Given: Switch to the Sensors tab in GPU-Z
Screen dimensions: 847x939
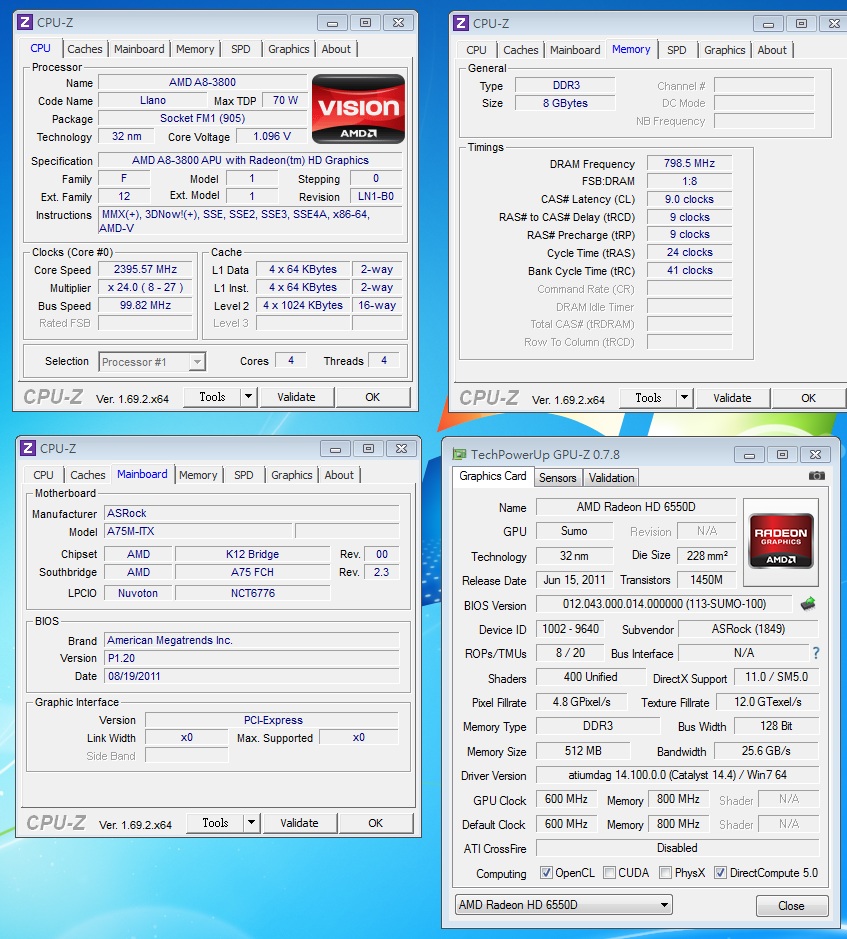Looking at the screenshot, I should [557, 478].
